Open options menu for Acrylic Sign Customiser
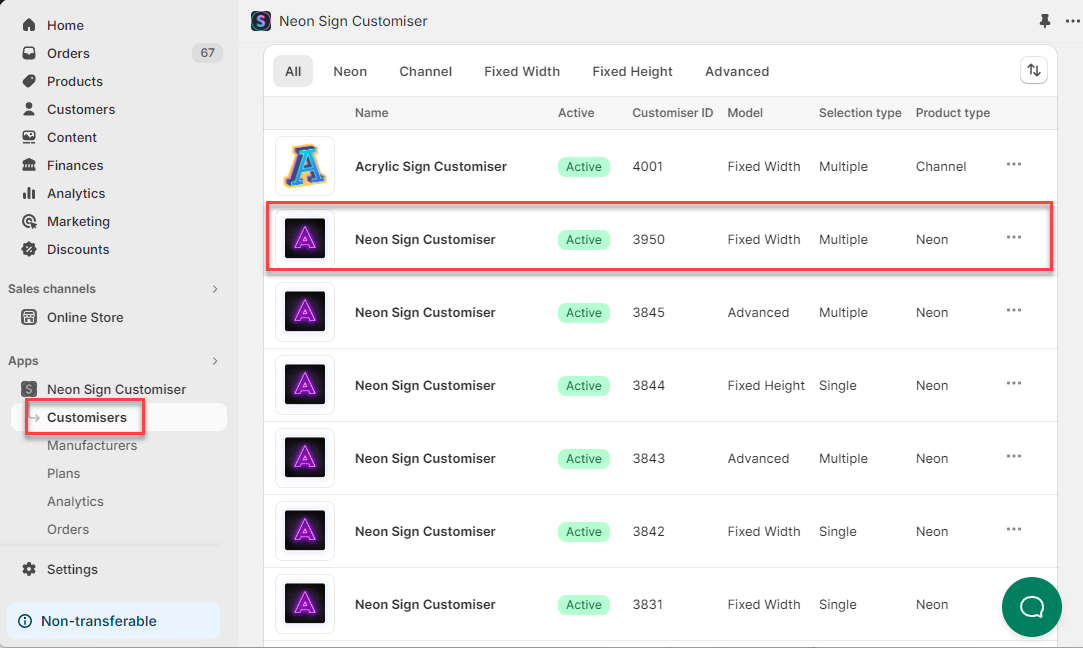The image size is (1083, 648). (x=1014, y=165)
